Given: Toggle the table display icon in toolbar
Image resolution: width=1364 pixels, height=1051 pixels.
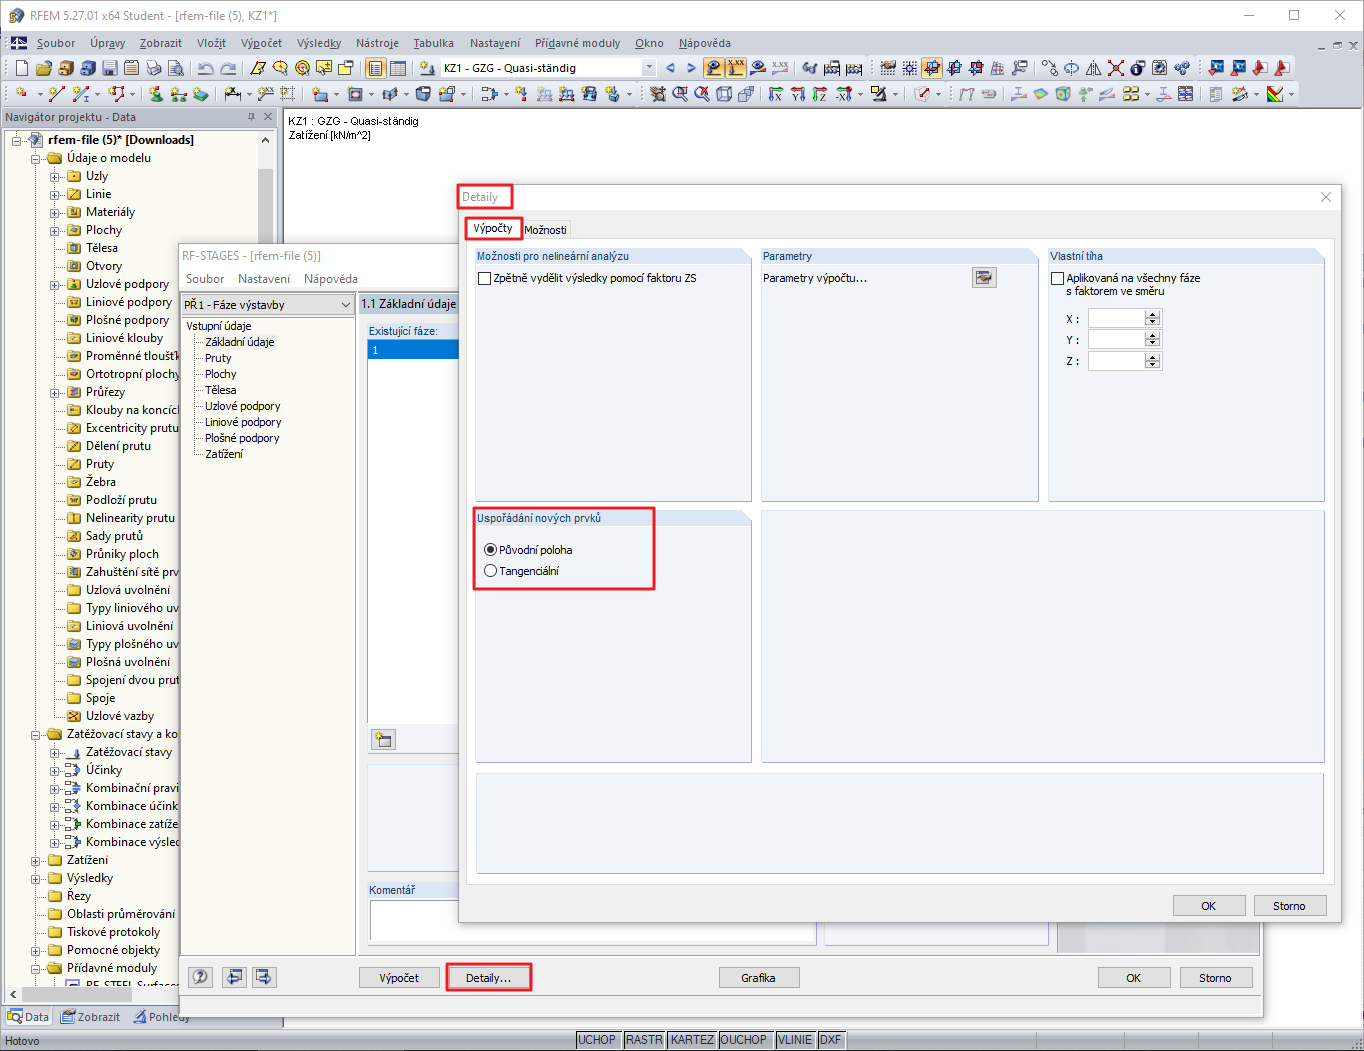Looking at the screenshot, I should (398, 68).
